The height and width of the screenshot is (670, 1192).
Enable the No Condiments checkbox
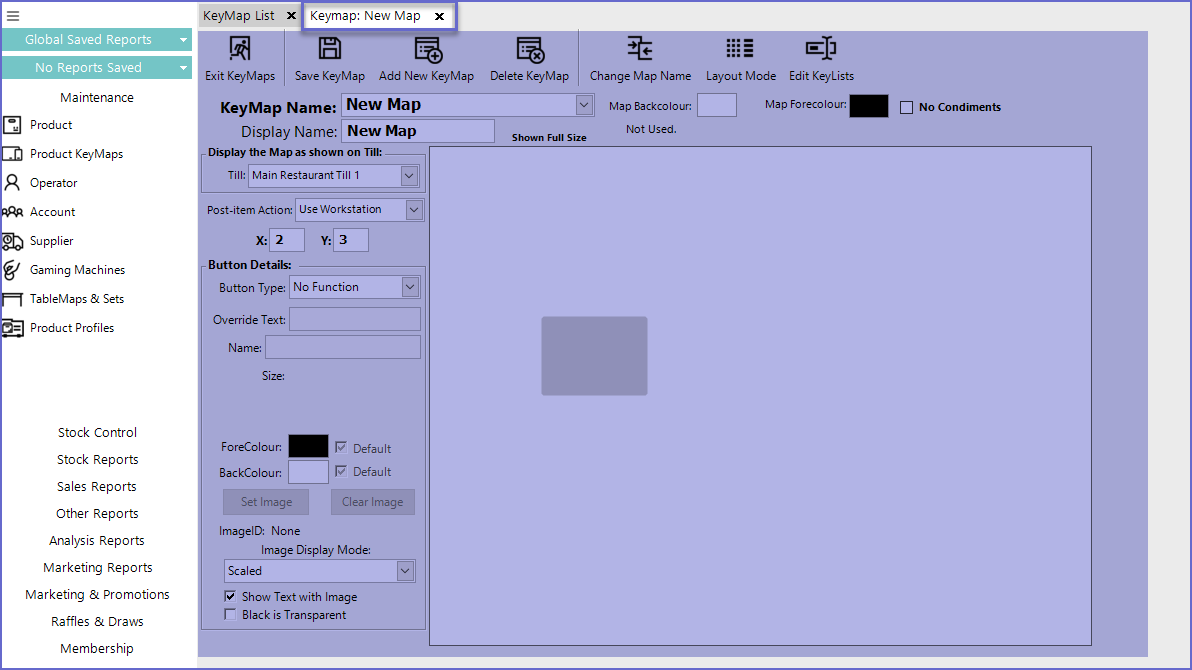point(907,108)
